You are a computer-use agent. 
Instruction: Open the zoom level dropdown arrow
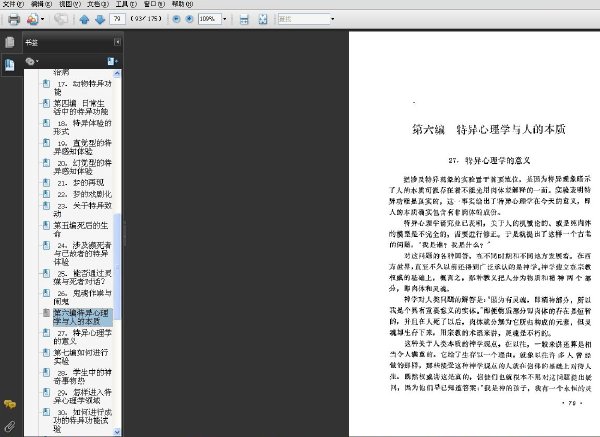pos(225,19)
